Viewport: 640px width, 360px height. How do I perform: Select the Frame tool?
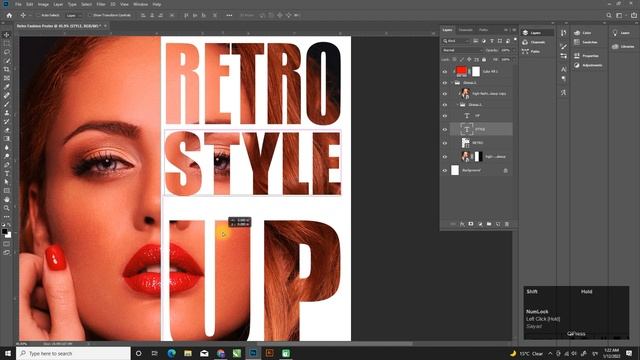pyautogui.click(x=7, y=78)
